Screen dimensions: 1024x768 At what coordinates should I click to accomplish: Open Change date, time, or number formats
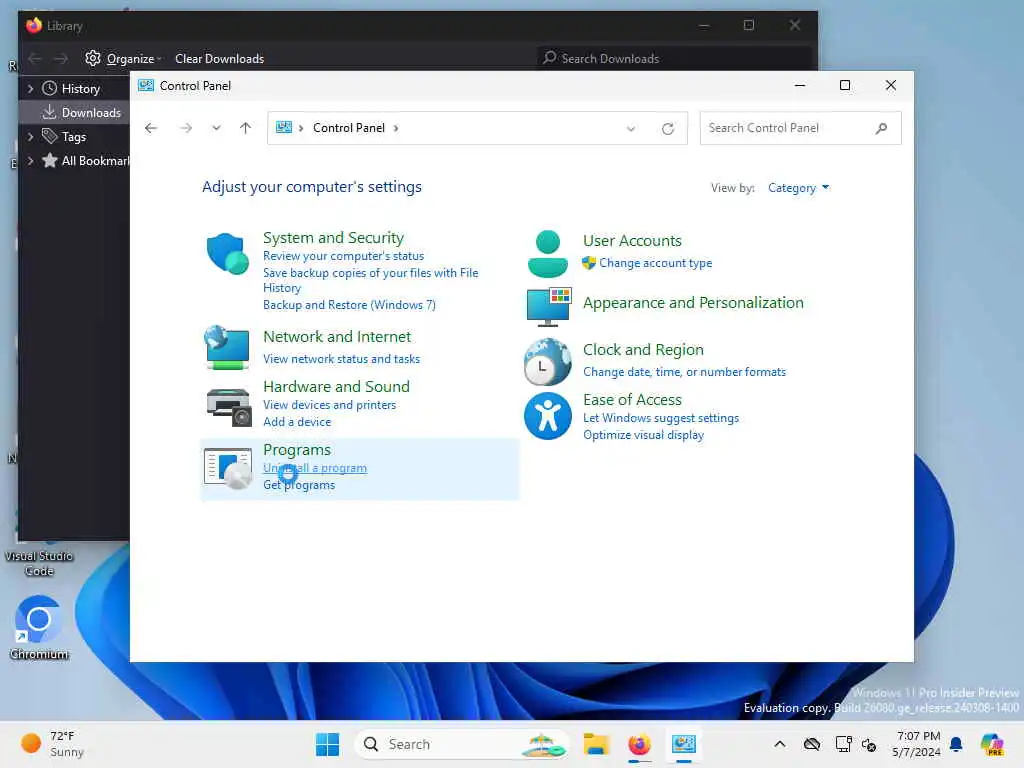(684, 372)
